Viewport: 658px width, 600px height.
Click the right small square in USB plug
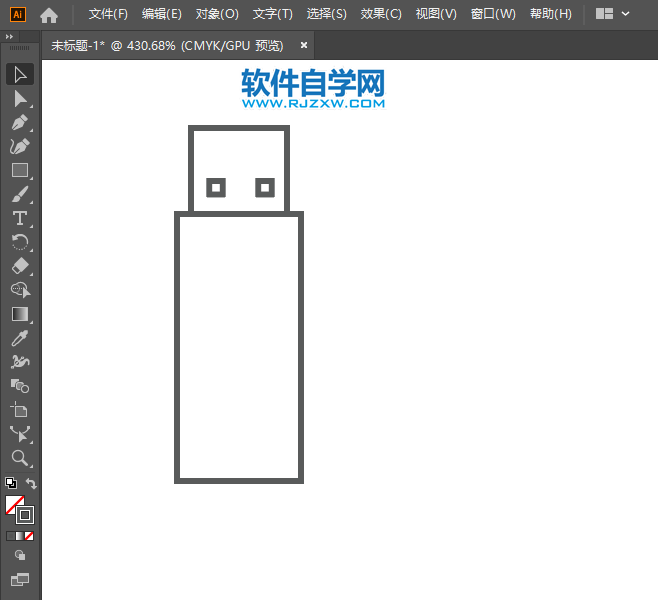click(x=265, y=188)
